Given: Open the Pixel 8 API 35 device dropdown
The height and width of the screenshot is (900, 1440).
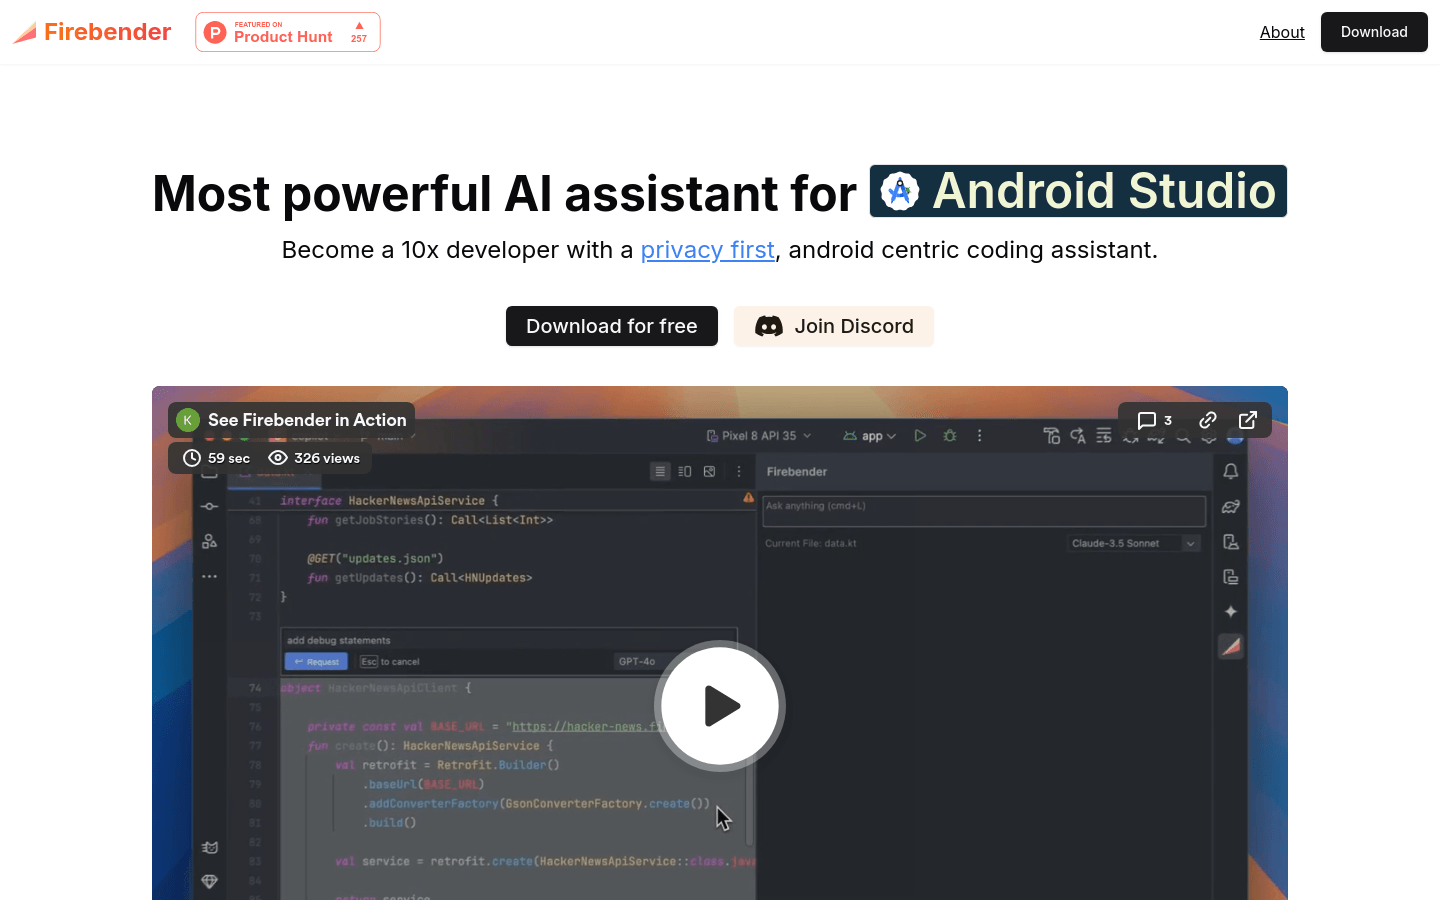Looking at the screenshot, I should click(x=759, y=436).
